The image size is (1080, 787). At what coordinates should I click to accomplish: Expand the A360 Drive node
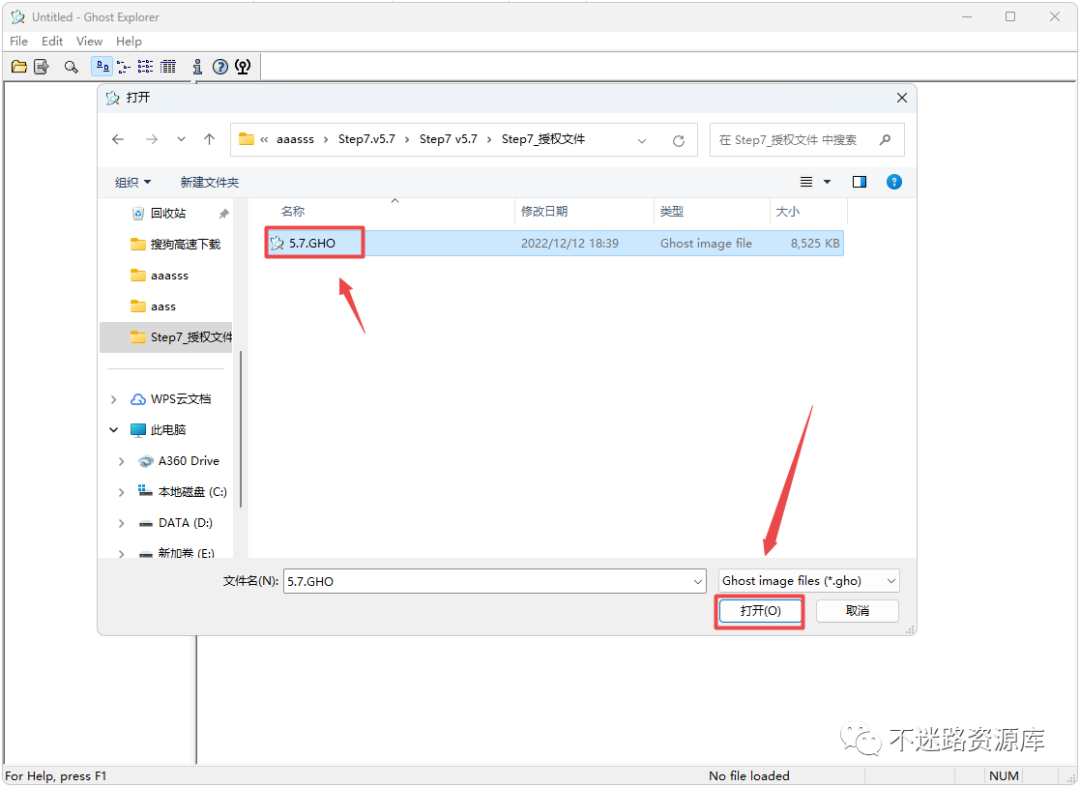(x=121, y=461)
